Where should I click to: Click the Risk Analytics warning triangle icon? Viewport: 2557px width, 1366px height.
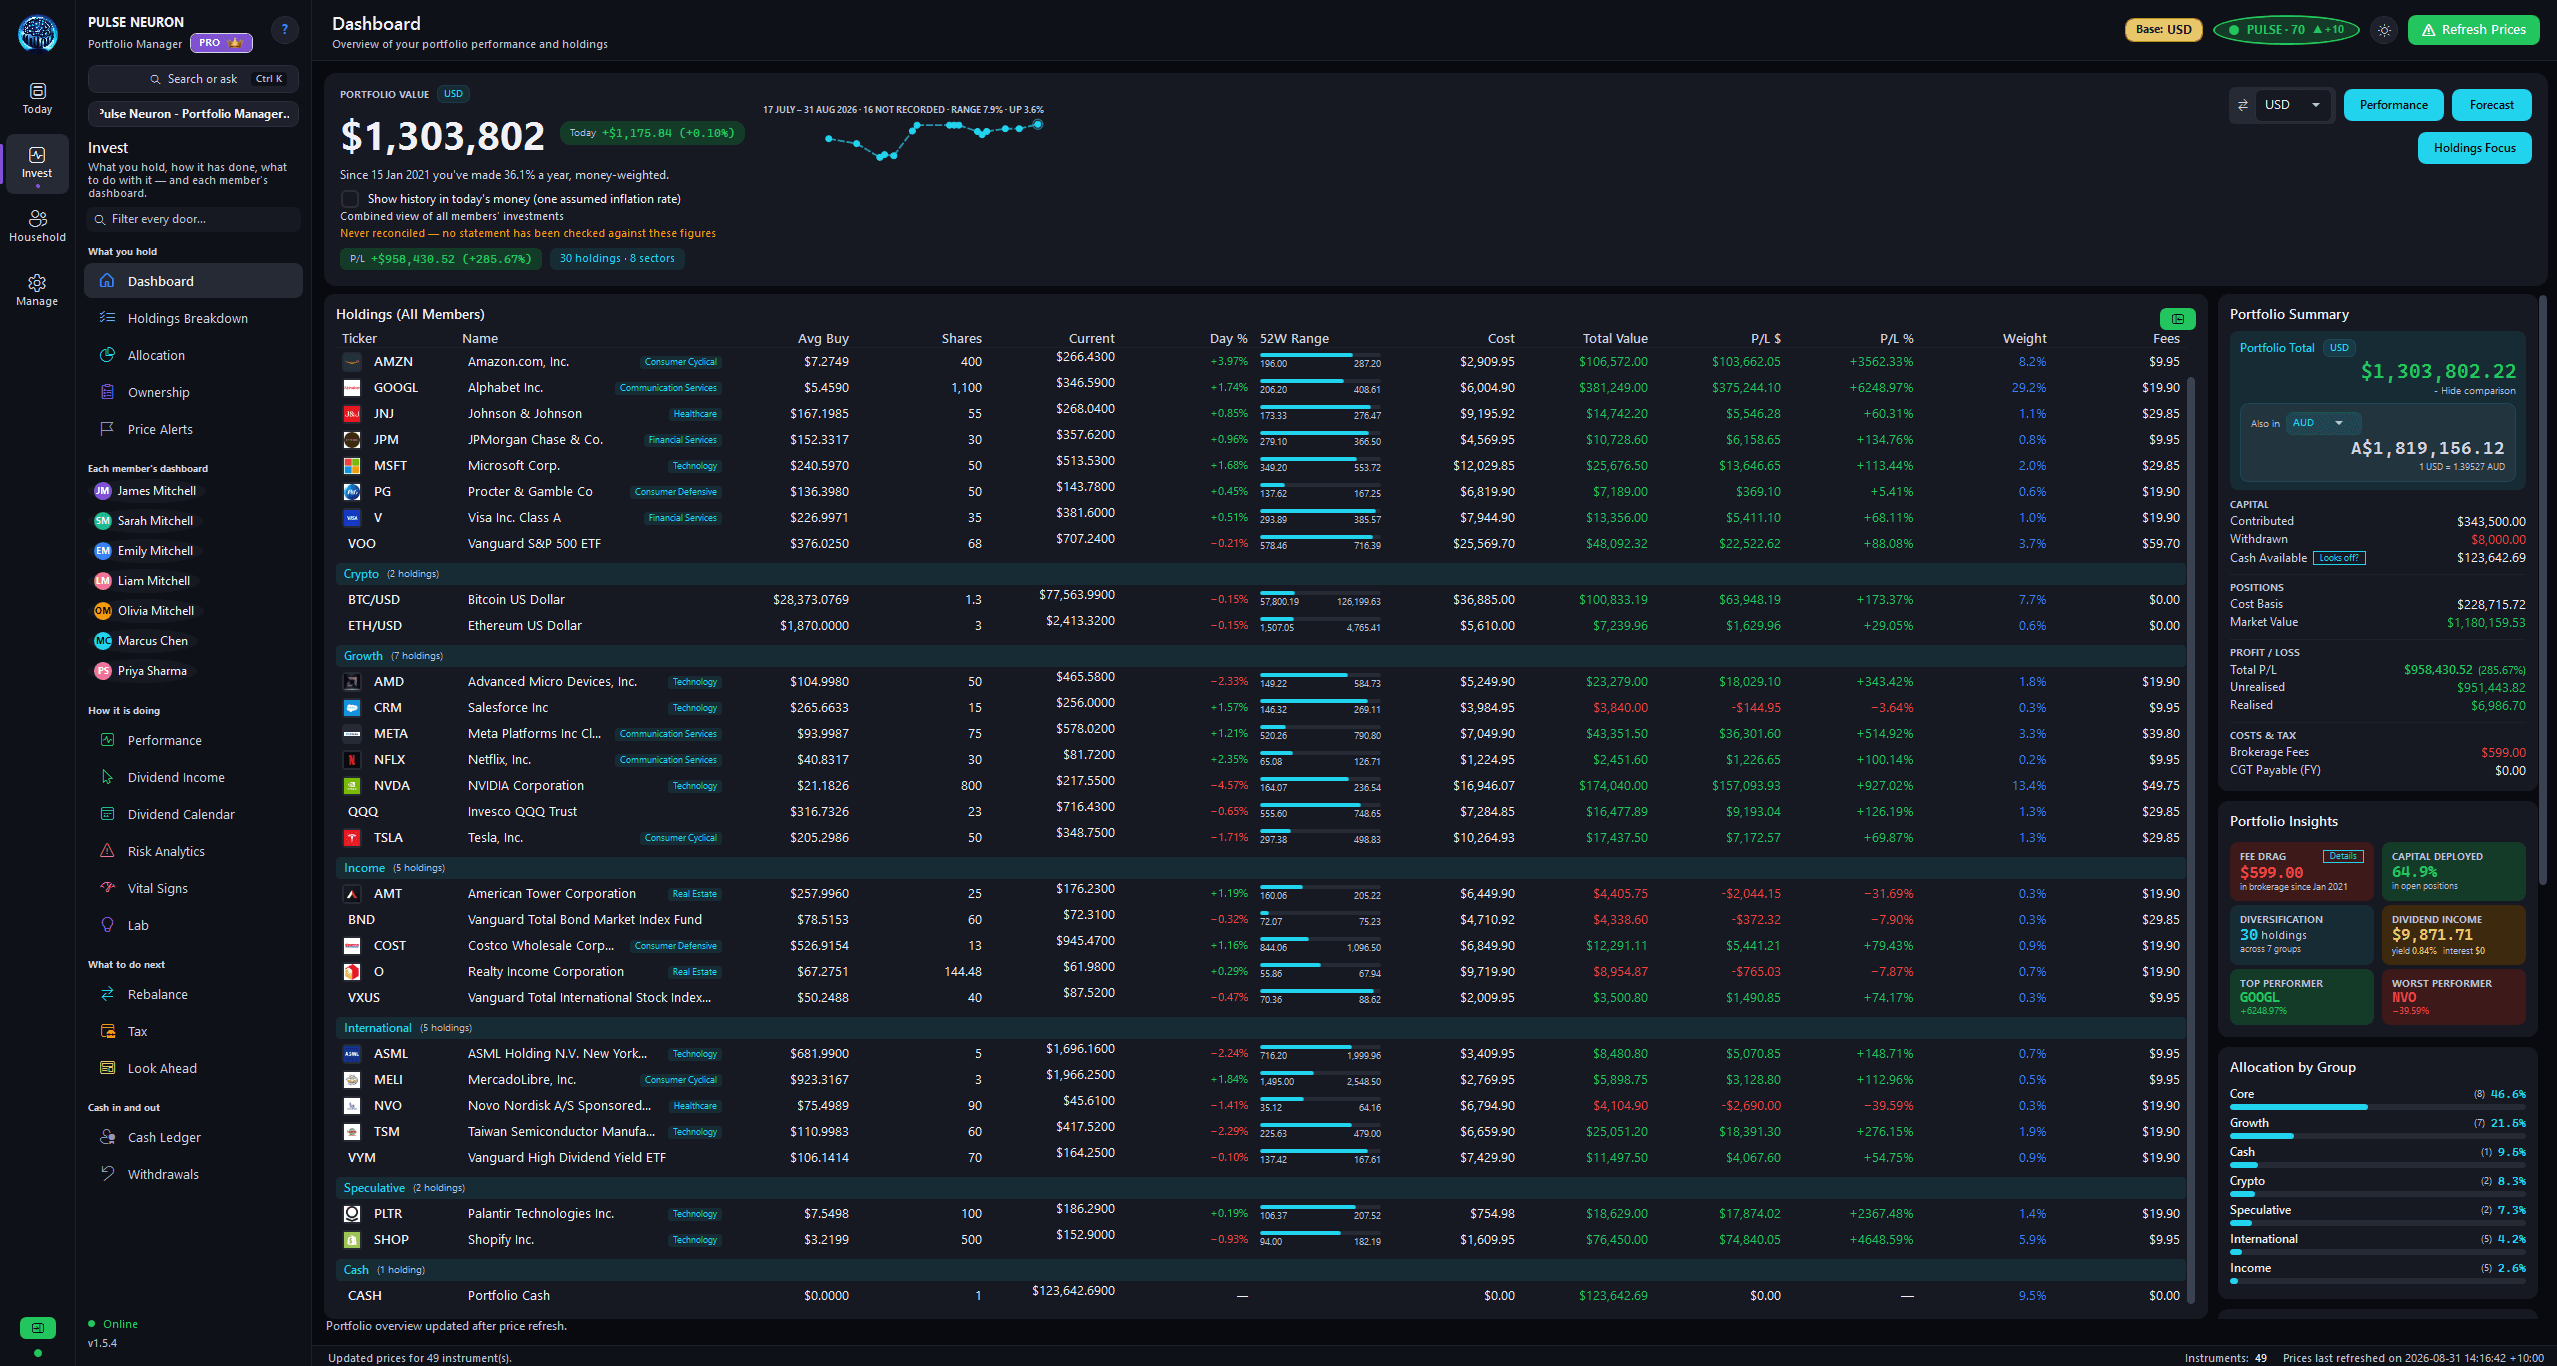pyautogui.click(x=107, y=851)
